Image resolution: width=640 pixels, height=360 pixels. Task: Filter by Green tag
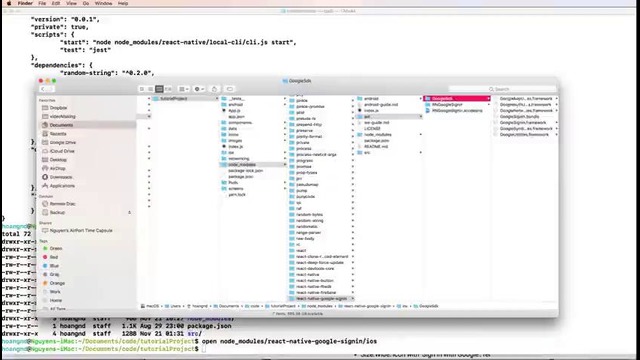pyautogui.click(x=52, y=248)
